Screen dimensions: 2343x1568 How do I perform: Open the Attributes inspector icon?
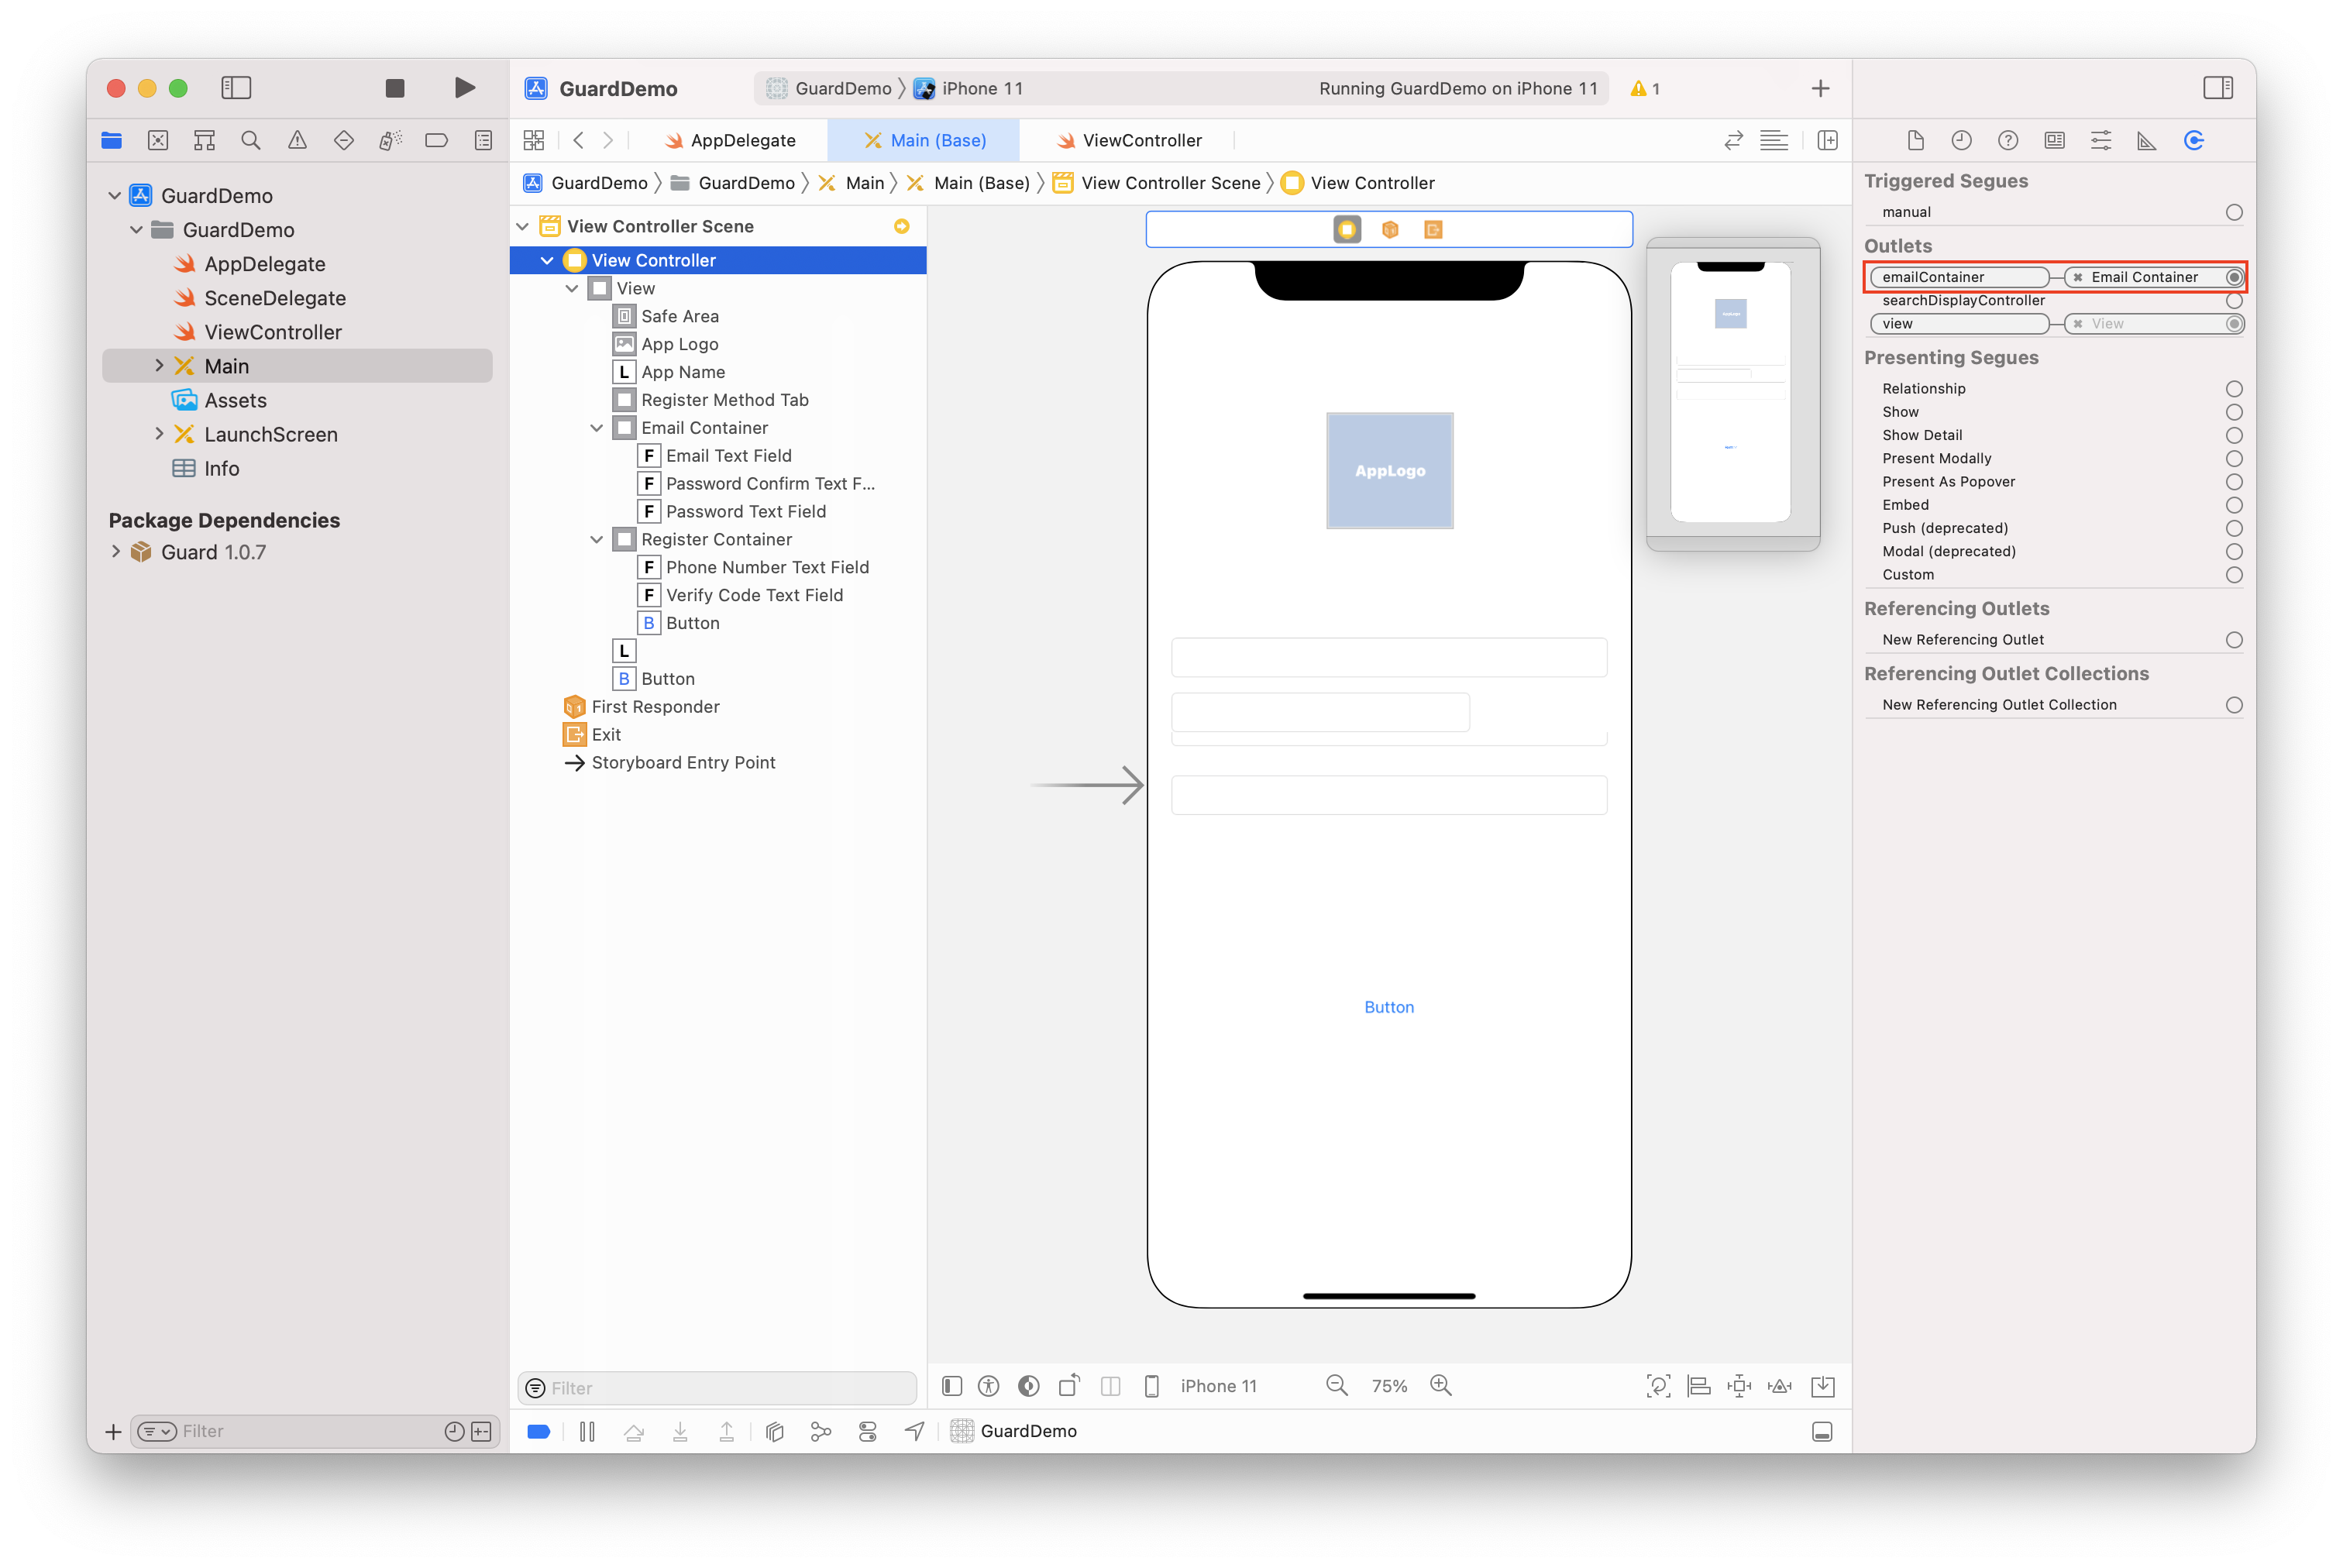(x=2100, y=141)
